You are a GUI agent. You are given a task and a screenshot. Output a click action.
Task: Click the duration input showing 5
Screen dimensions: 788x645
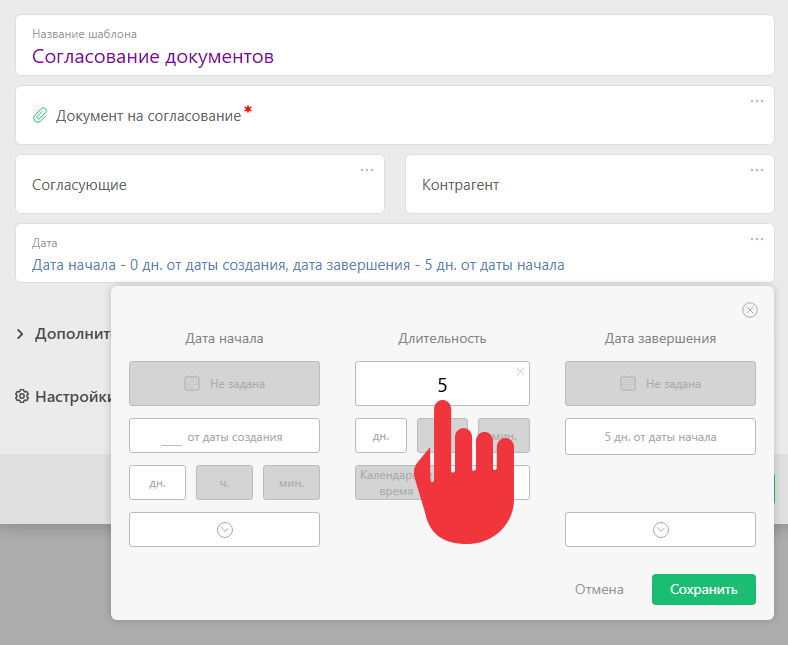pyautogui.click(x=442, y=384)
